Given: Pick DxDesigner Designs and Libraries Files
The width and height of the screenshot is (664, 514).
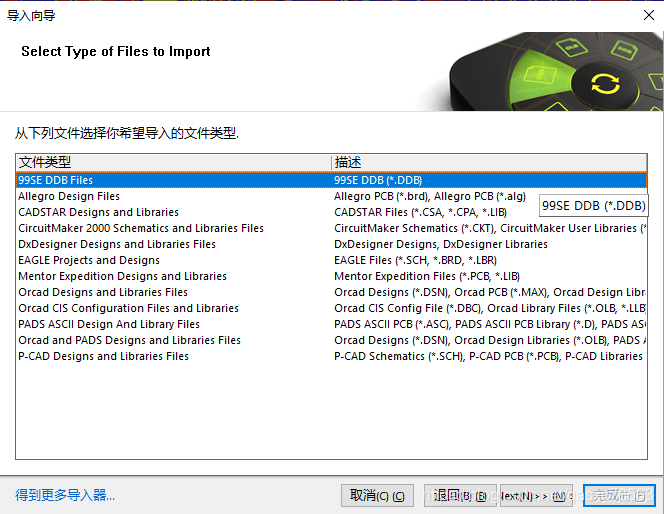Looking at the screenshot, I should (x=117, y=244).
